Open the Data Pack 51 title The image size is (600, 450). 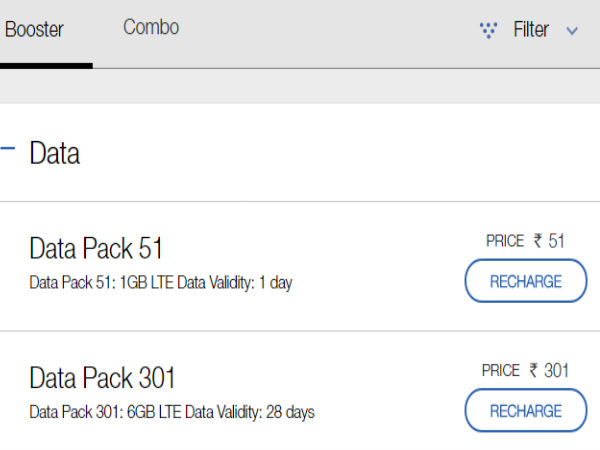(96, 249)
